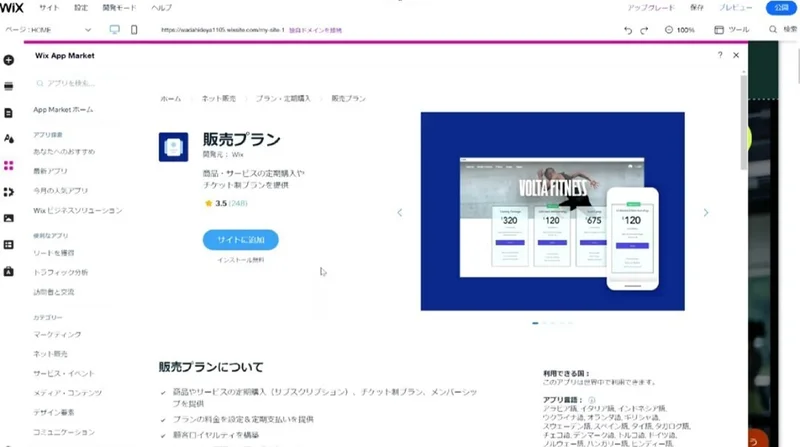Viewport: 800px width, 447px height.
Task: Click the App Market vertical scrollbar
Action: (x=744, y=122)
